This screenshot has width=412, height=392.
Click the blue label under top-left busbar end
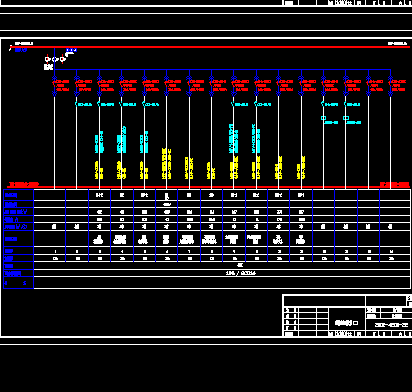20,50
